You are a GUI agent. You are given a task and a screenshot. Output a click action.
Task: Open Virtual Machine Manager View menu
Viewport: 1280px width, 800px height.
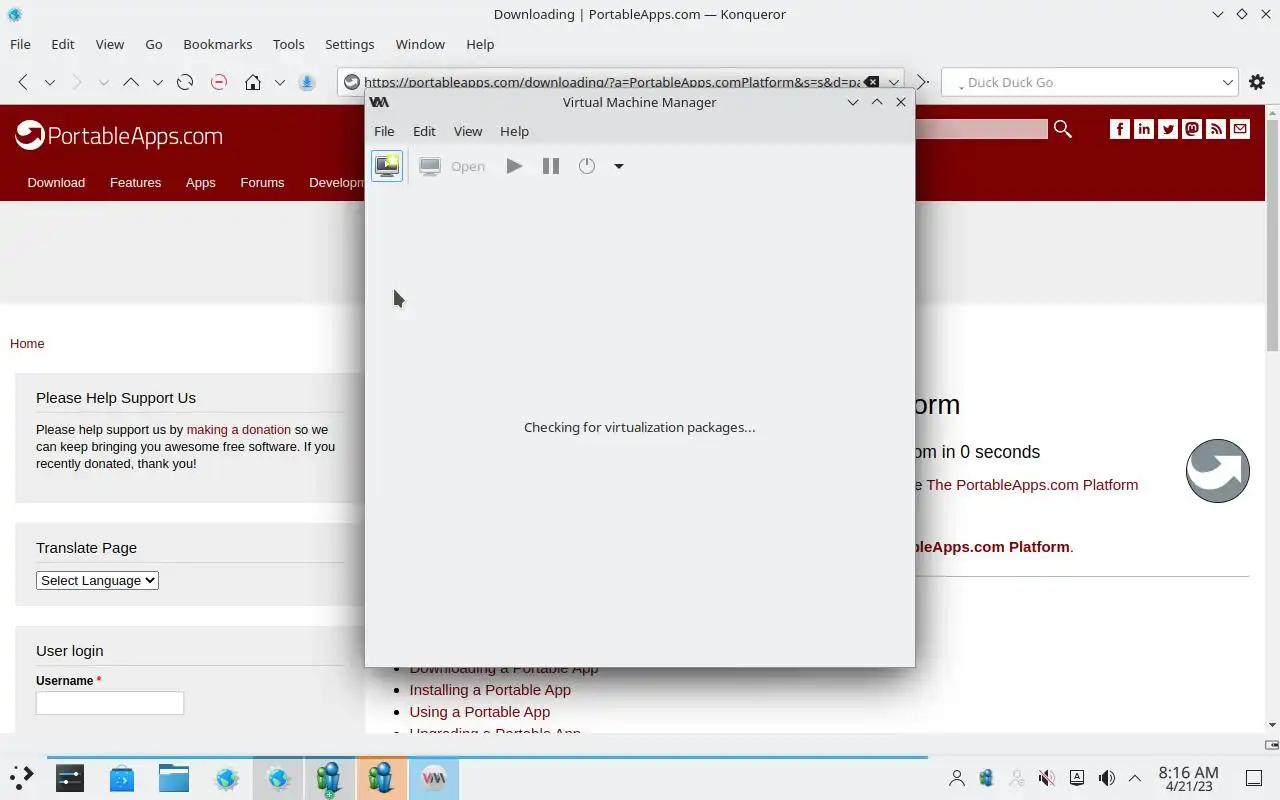pyautogui.click(x=468, y=131)
